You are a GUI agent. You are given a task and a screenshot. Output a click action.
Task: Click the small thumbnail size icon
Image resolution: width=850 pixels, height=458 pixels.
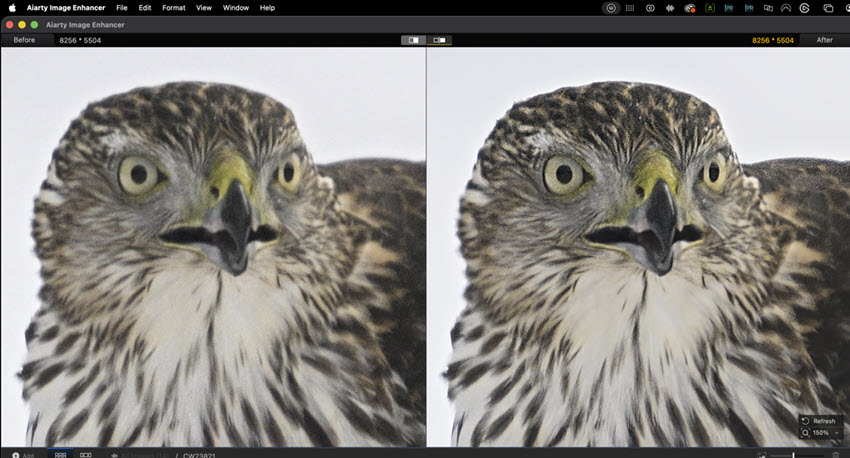click(762, 455)
